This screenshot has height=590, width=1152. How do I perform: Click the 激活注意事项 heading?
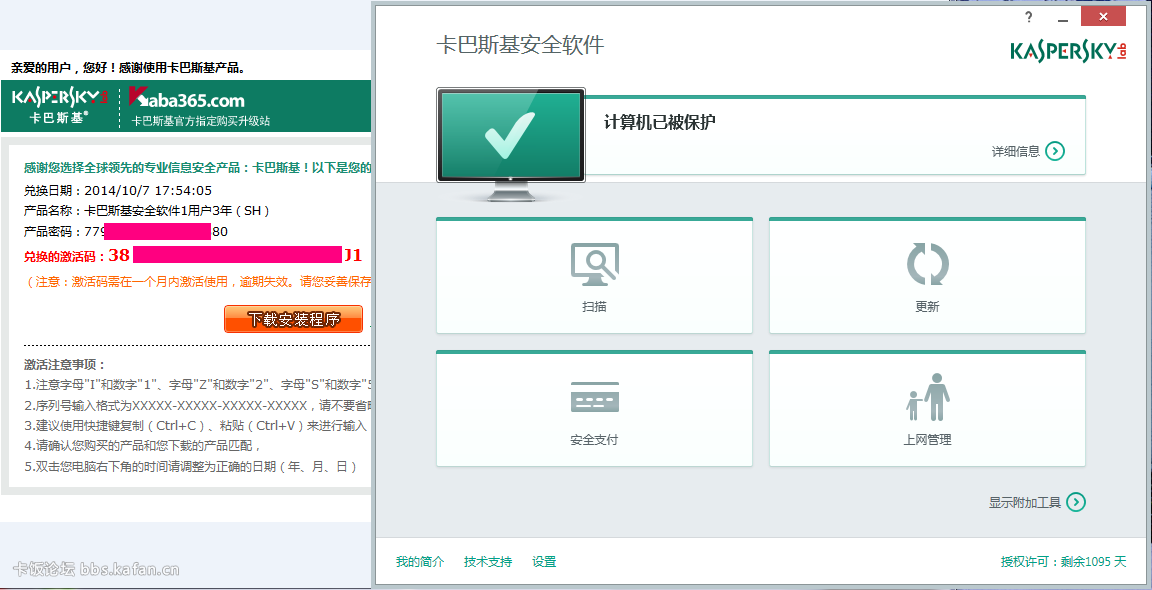coord(65,364)
